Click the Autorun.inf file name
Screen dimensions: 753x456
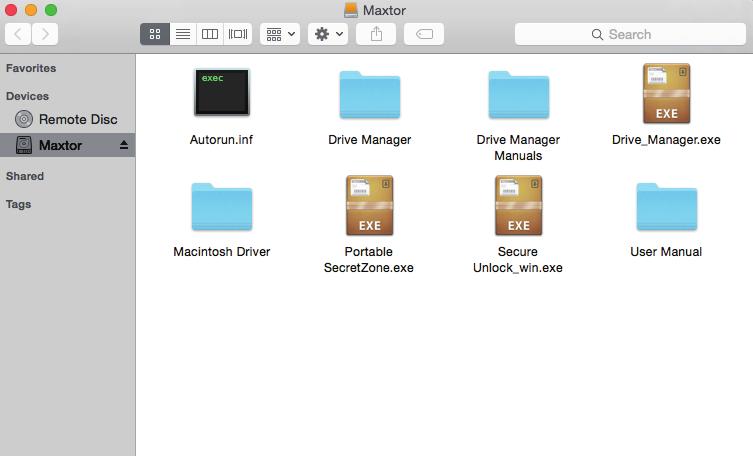click(221, 140)
